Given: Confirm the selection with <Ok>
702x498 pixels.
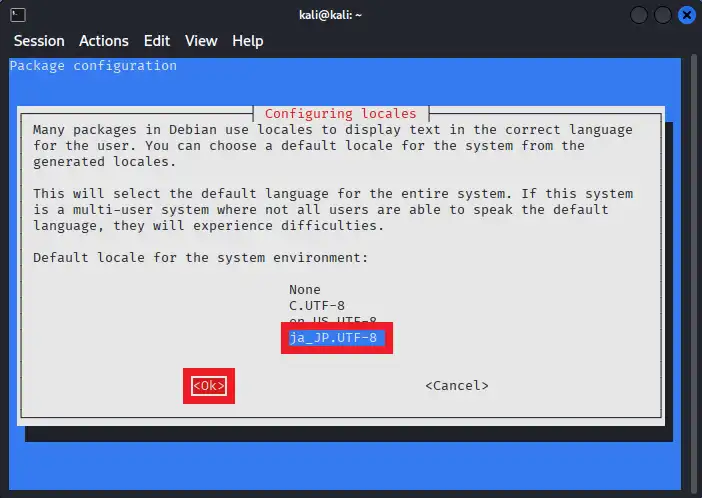Looking at the screenshot, I should click(x=209, y=386).
